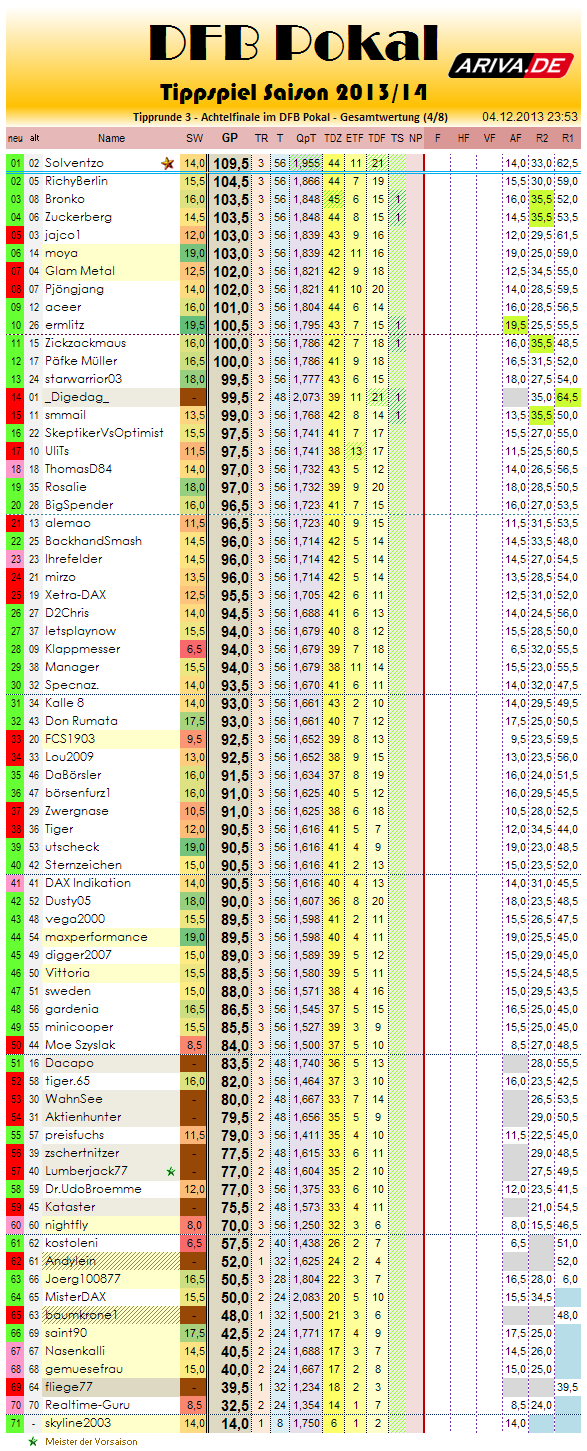Click the gold star beside Solventzo
The width and height of the screenshot is (587, 1451).
click(166, 162)
